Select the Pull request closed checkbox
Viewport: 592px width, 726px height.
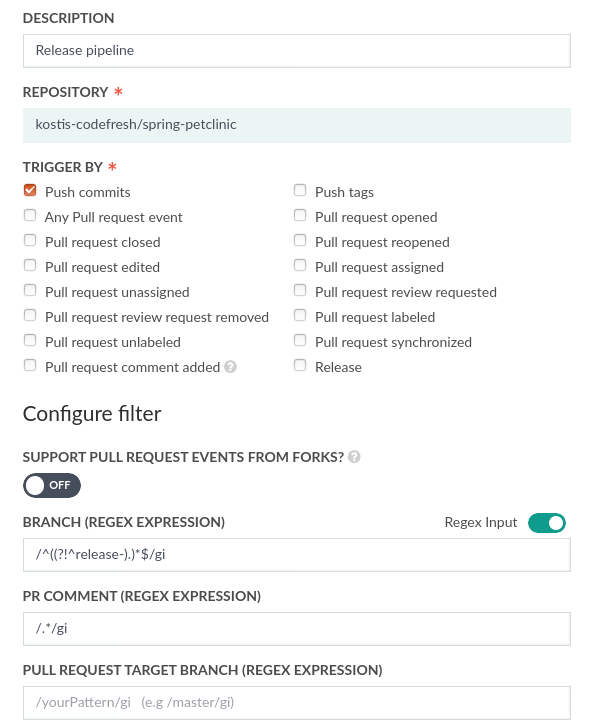coord(30,240)
